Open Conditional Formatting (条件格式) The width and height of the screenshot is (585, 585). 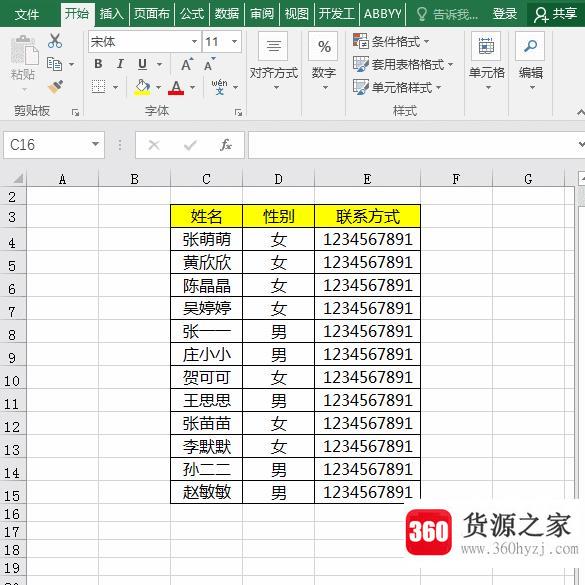click(391, 41)
